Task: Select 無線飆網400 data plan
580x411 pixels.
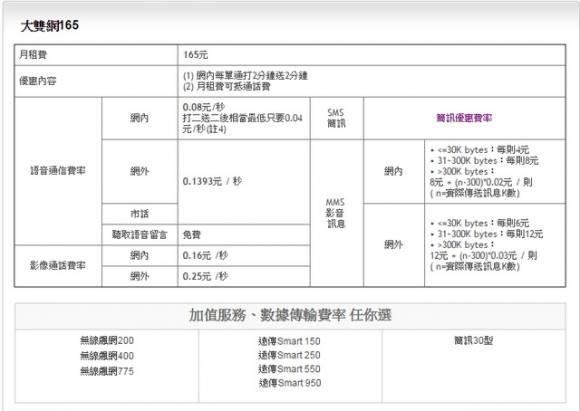Action: coord(107,356)
